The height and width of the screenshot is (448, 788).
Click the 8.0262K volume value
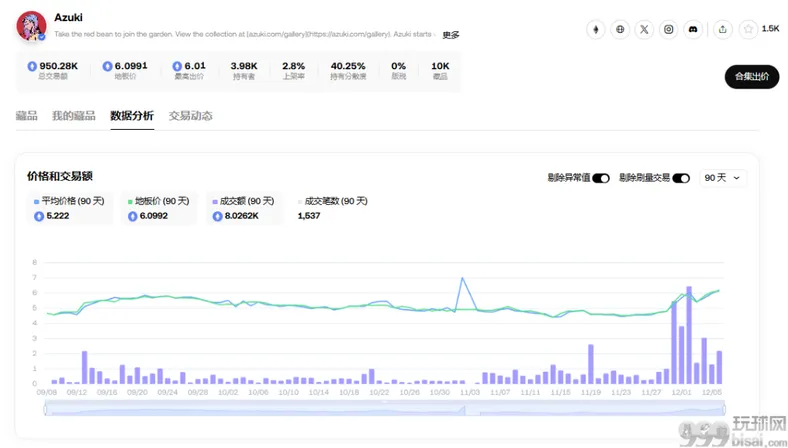pos(241,216)
